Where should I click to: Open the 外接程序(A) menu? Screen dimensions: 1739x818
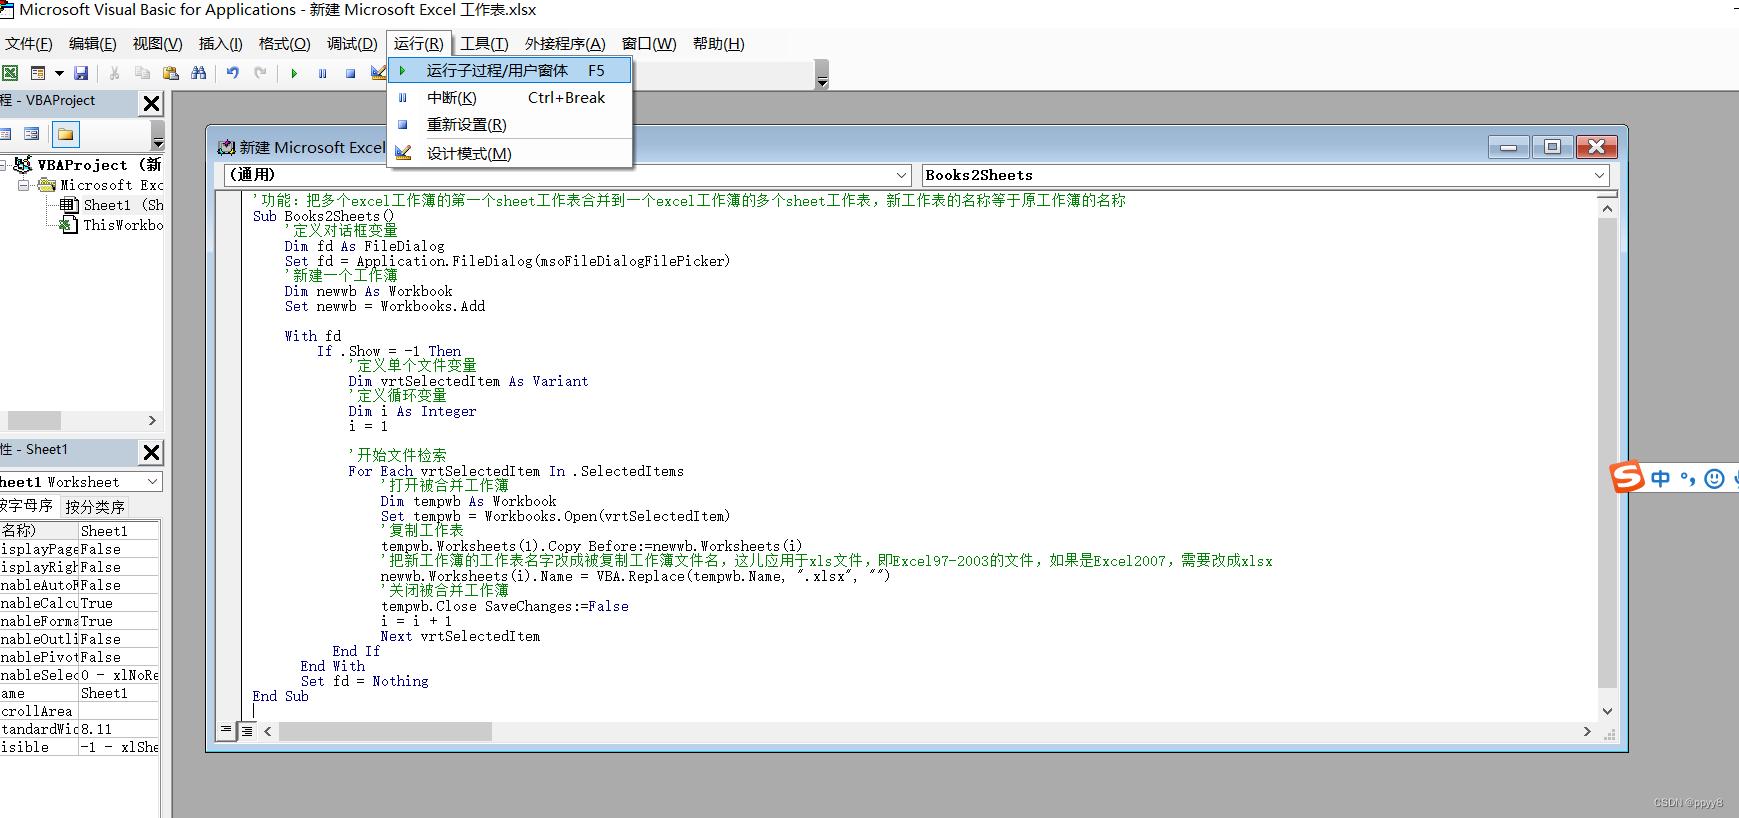565,44
